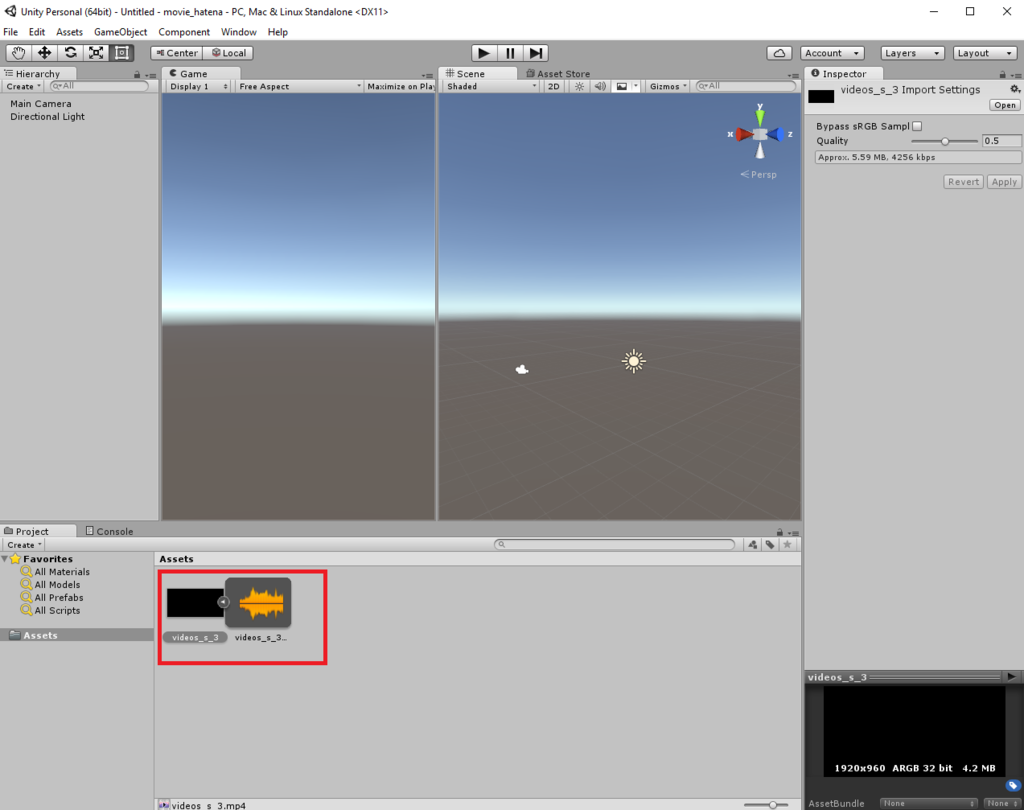Open the Free Aspect dropdown
The image size is (1024, 810).
pos(300,86)
